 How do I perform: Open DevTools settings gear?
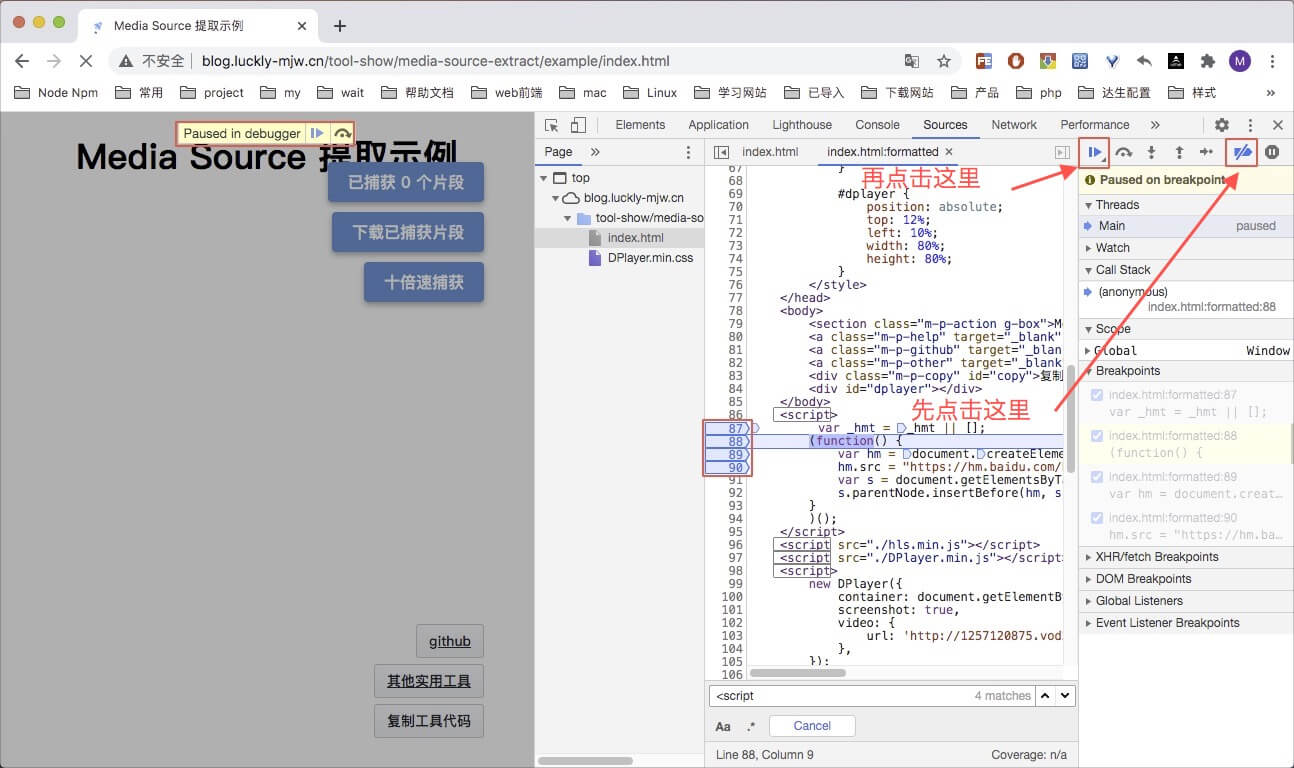(1222, 125)
